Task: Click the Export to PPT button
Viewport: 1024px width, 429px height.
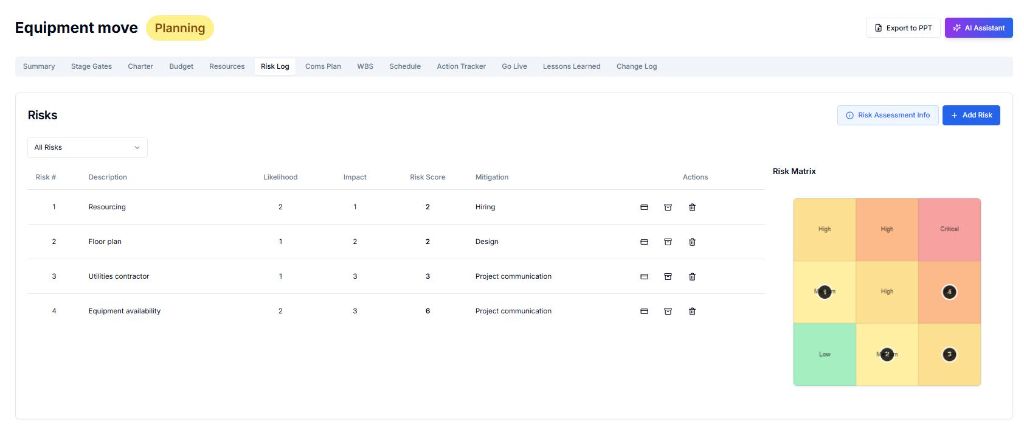Action: tap(903, 28)
